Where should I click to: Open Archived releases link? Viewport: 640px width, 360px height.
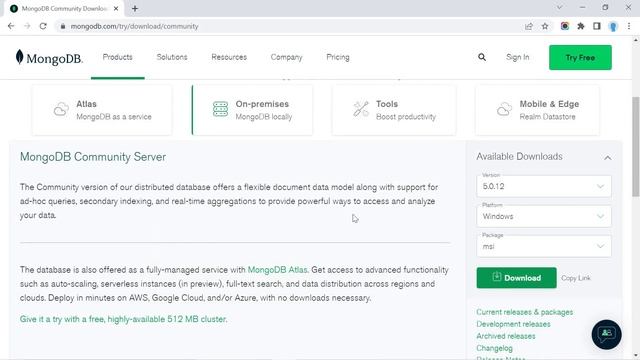[506, 336]
